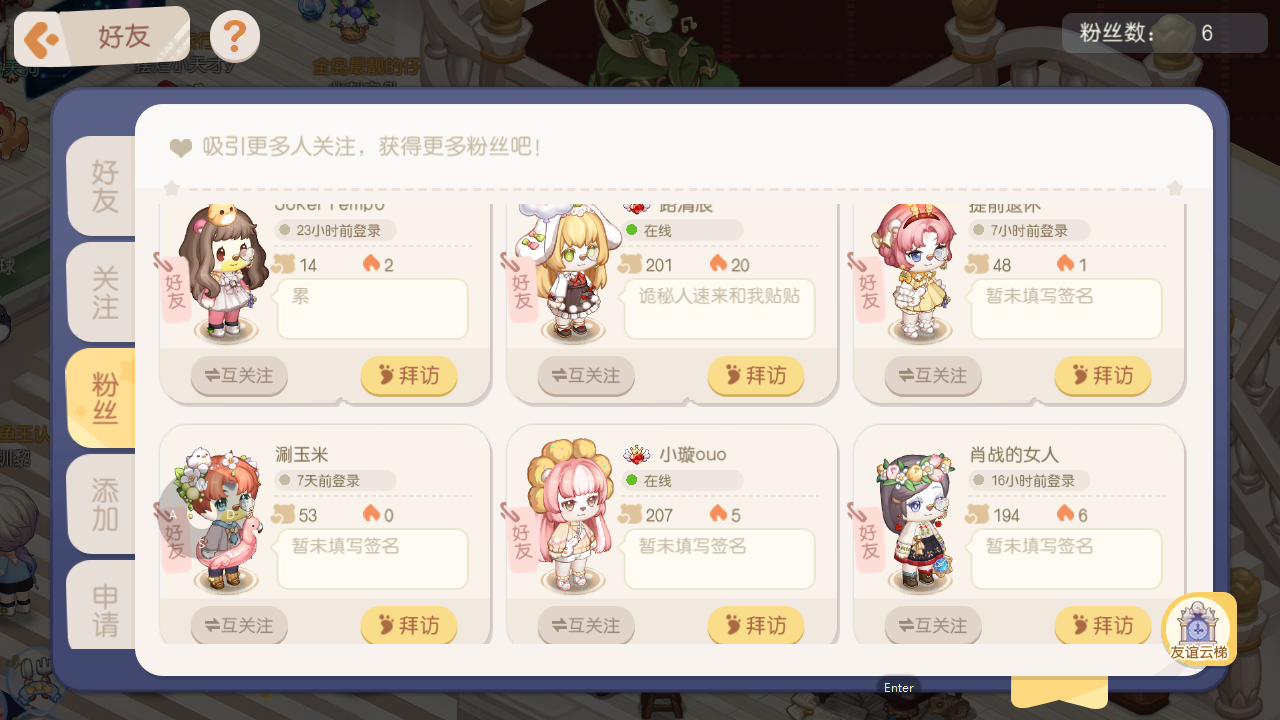Click the 粉丝数 counter display

[x=1165, y=33]
